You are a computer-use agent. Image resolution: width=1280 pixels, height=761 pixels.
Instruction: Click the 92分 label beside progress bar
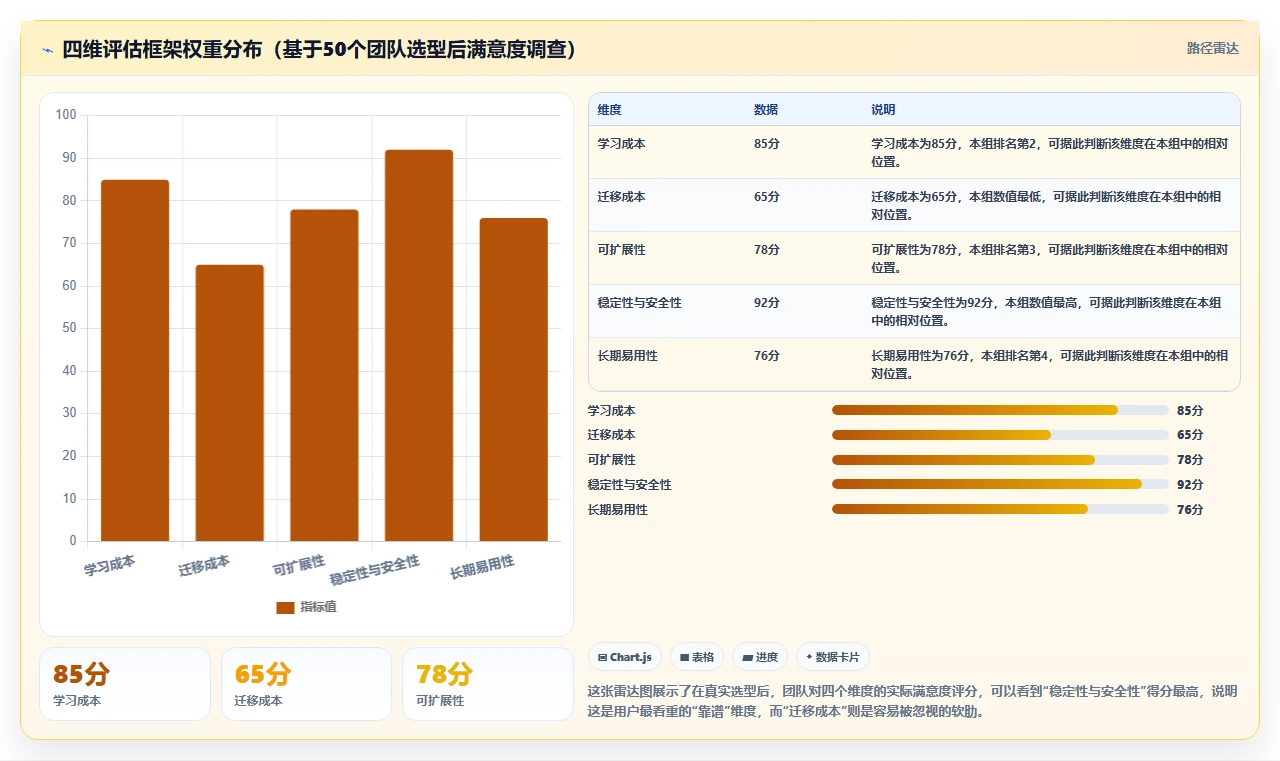[x=1190, y=485]
